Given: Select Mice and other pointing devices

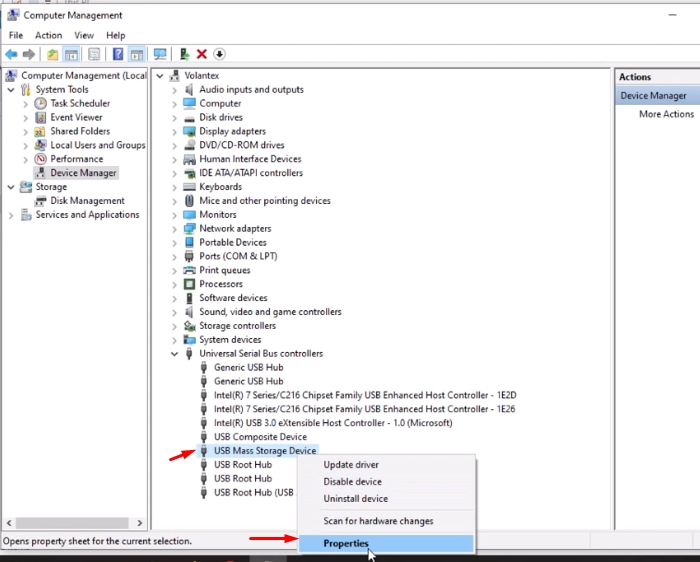Looking at the screenshot, I should [265, 201].
